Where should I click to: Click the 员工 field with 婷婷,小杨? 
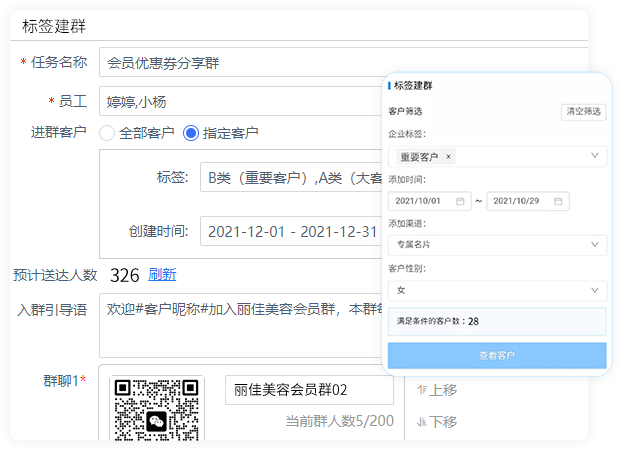(240, 101)
